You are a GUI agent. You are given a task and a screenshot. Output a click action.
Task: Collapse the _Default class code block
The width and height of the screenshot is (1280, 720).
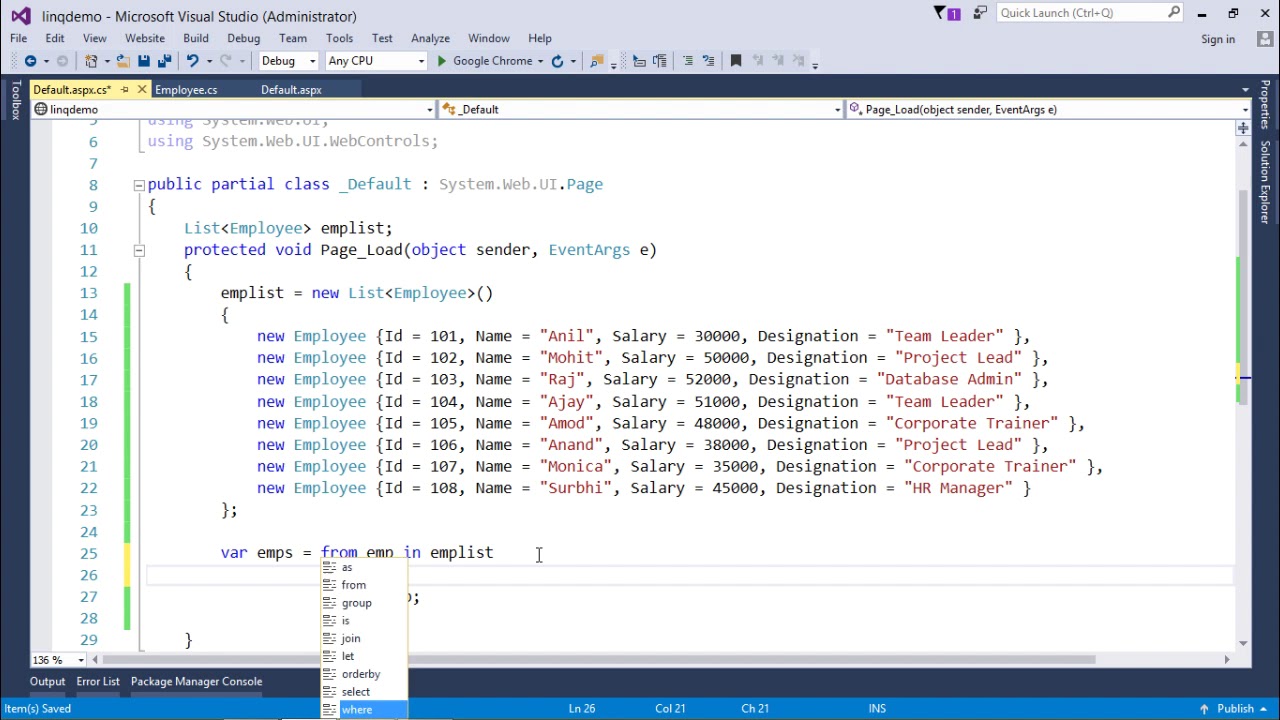click(138, 185)
